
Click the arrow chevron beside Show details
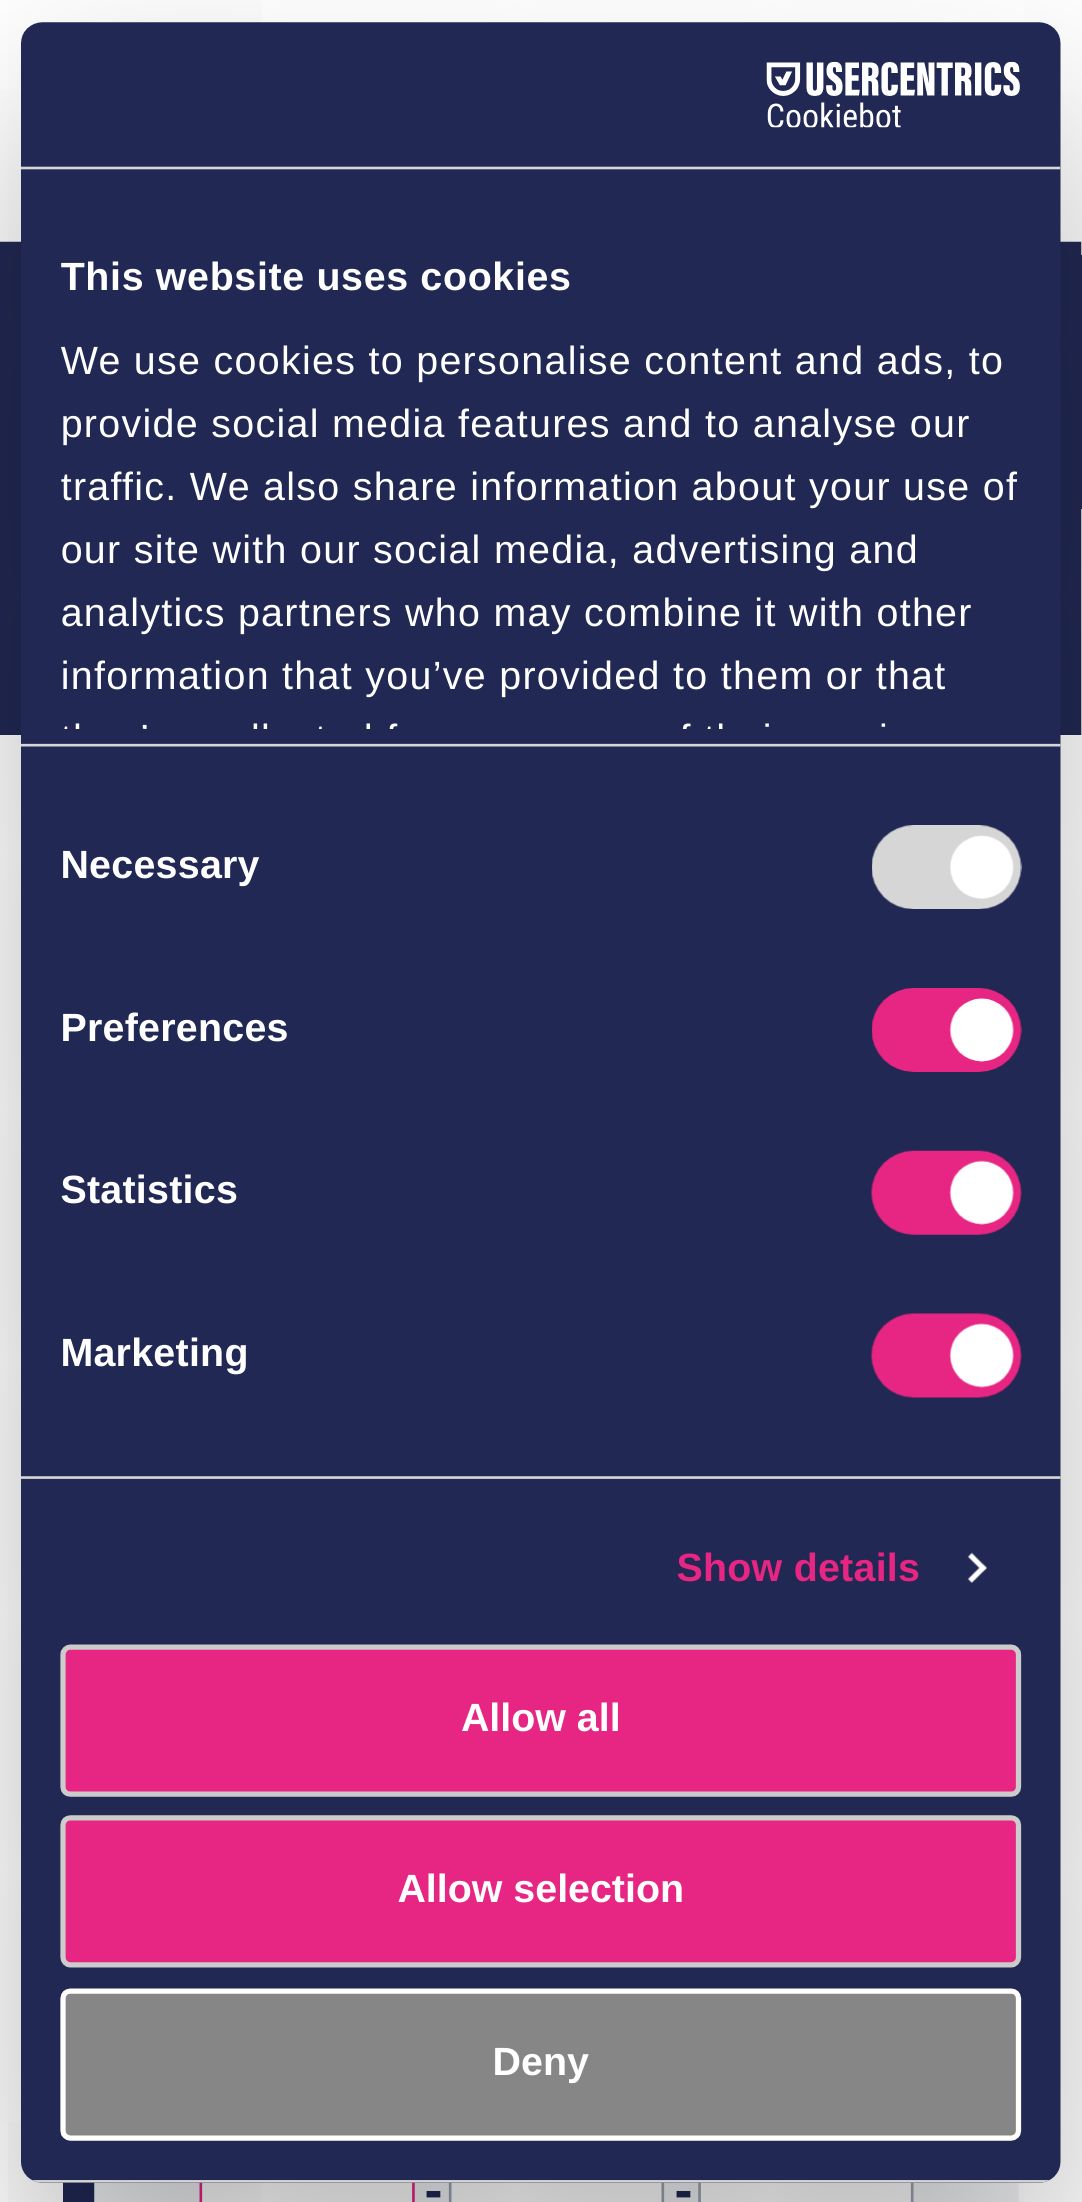pos(977,1568)
